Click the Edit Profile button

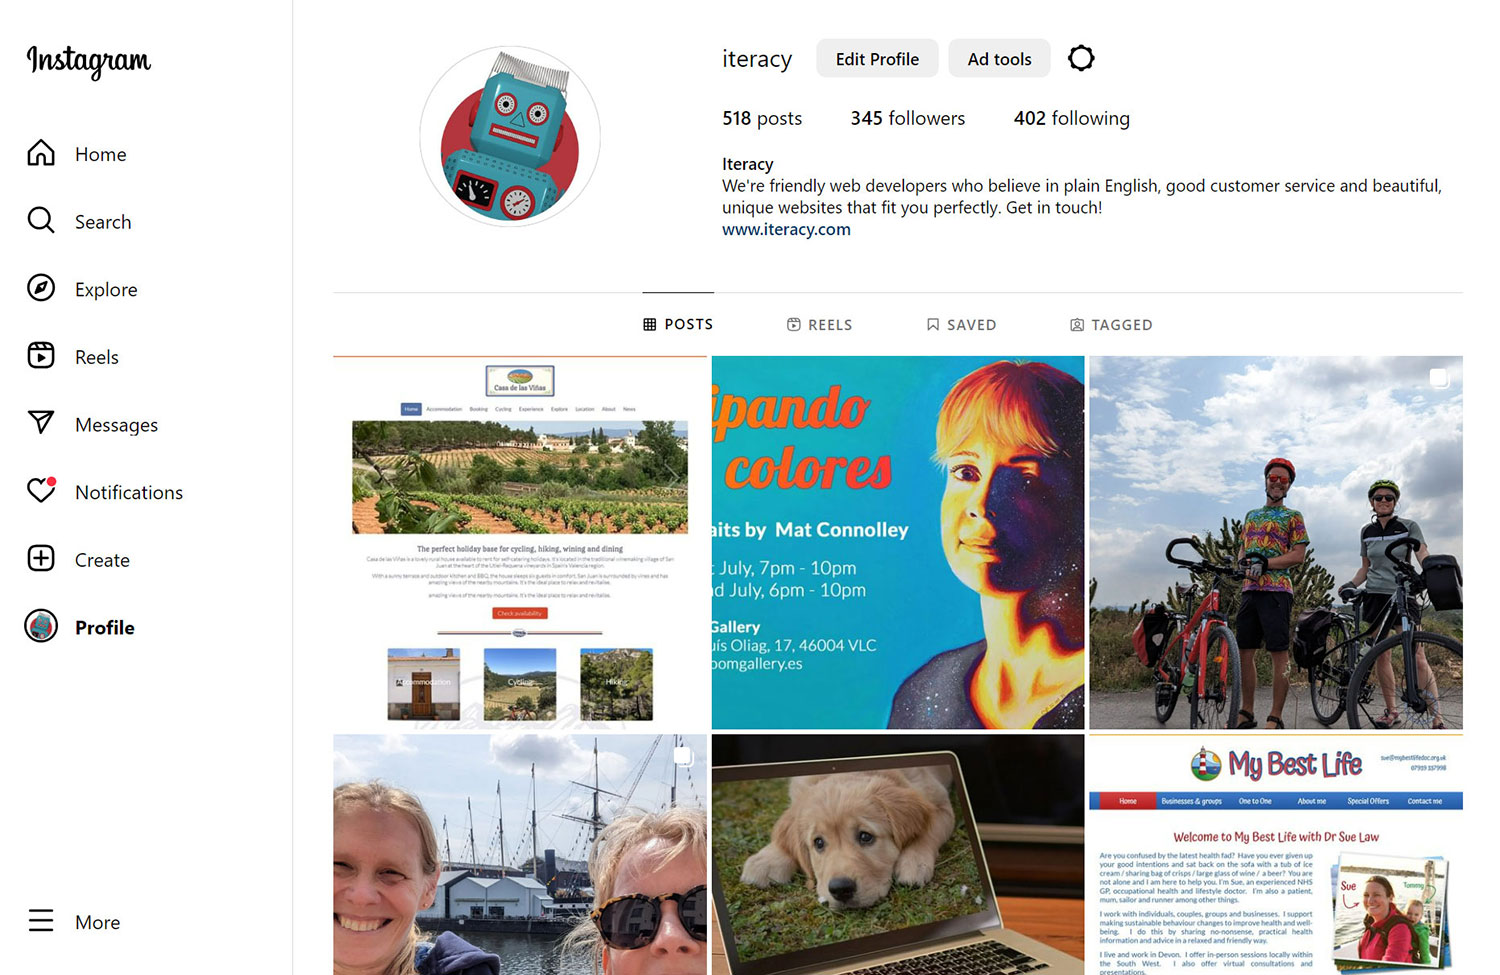pos(877,59)
